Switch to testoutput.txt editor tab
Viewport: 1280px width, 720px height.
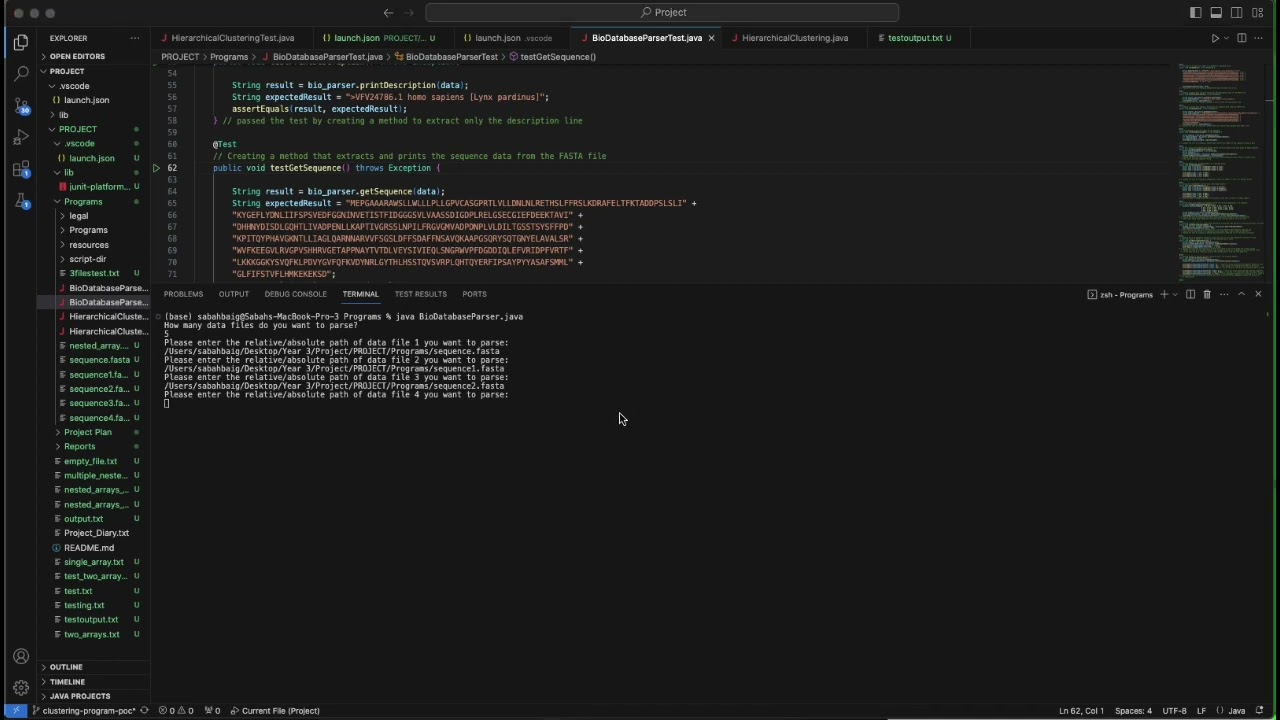[x=915, y=38]
